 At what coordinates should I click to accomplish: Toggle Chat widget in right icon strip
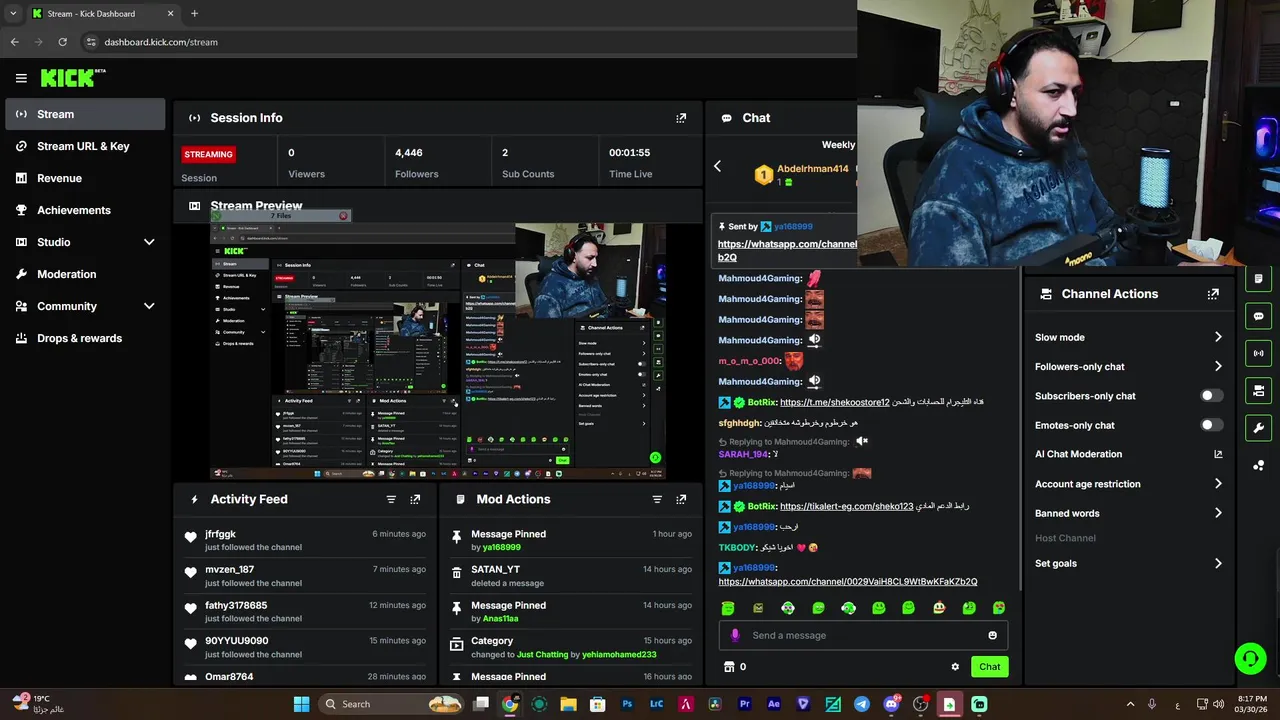(x=1258, y=316)
